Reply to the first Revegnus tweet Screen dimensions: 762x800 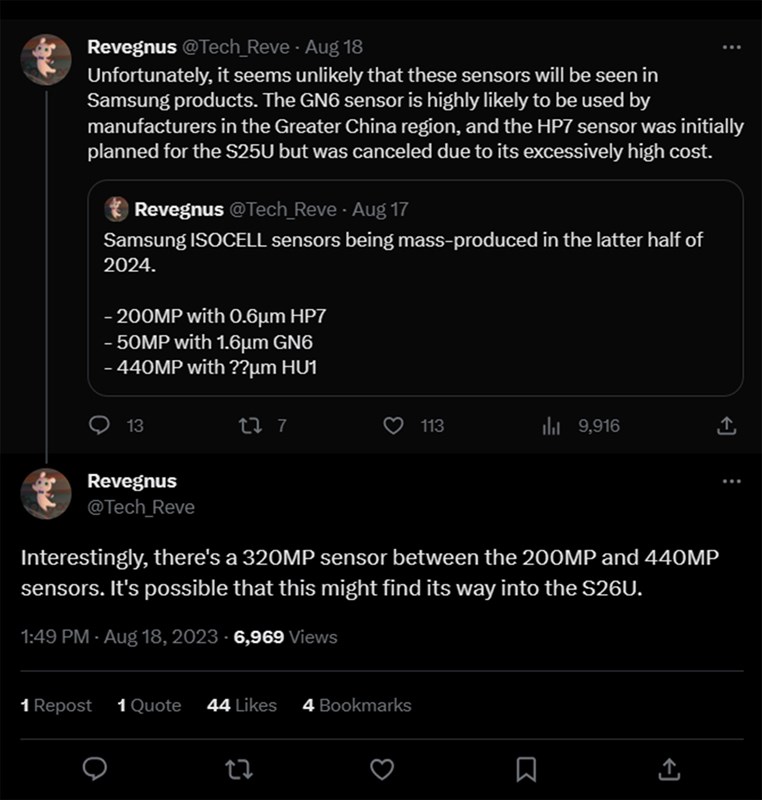(99, 425)
